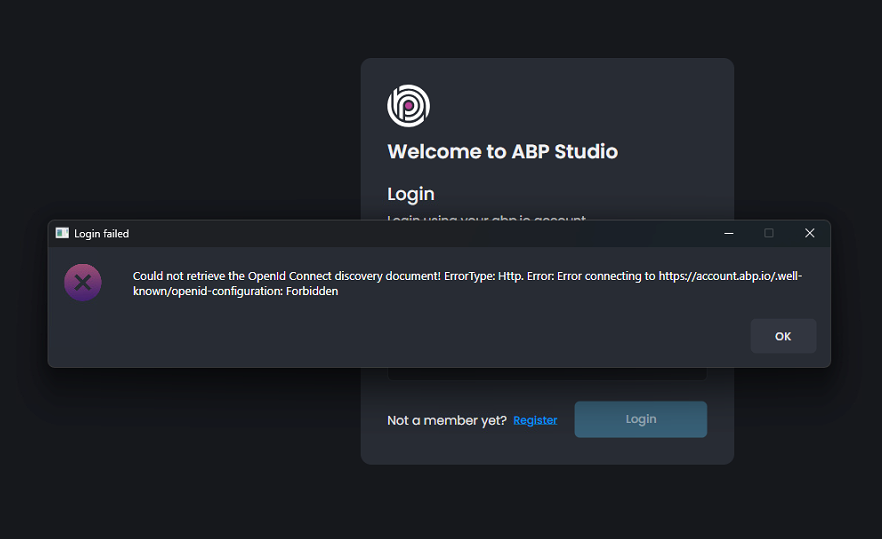The image size is (882, 539).
Task: Click the Login failed title bar icon
Action: click(x=62, y=233)
